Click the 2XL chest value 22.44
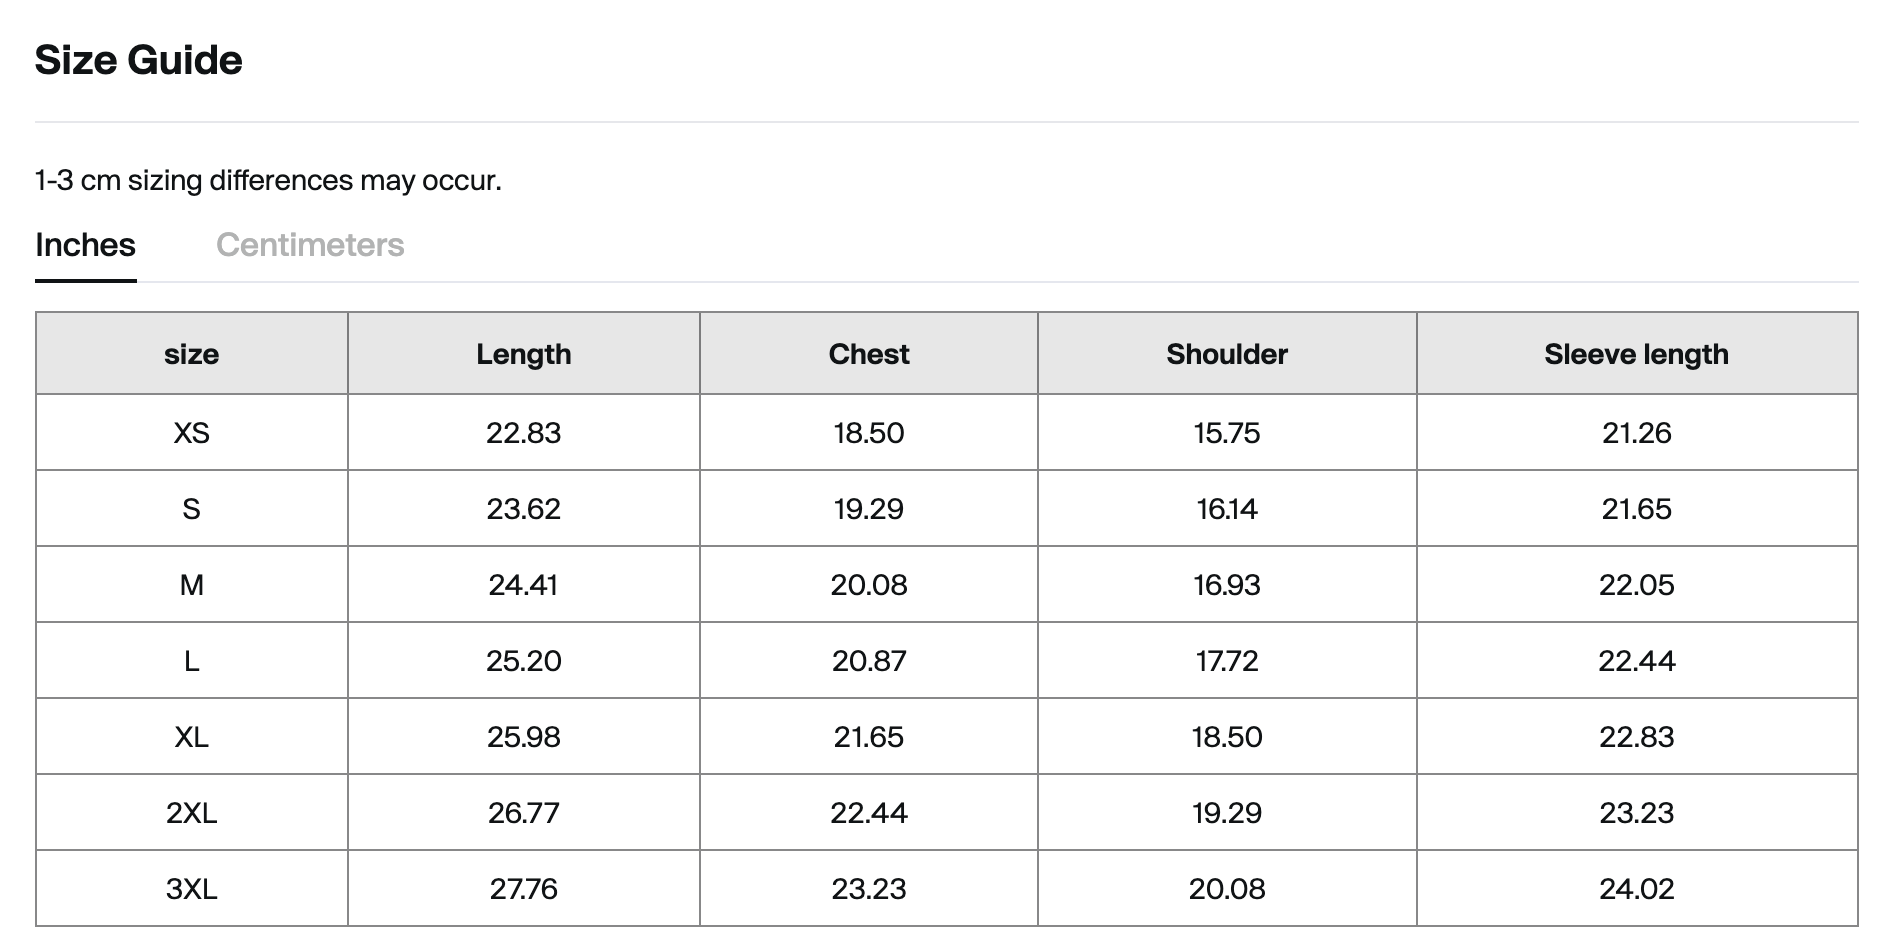The image size is (1890, 950). pos(868,813)
